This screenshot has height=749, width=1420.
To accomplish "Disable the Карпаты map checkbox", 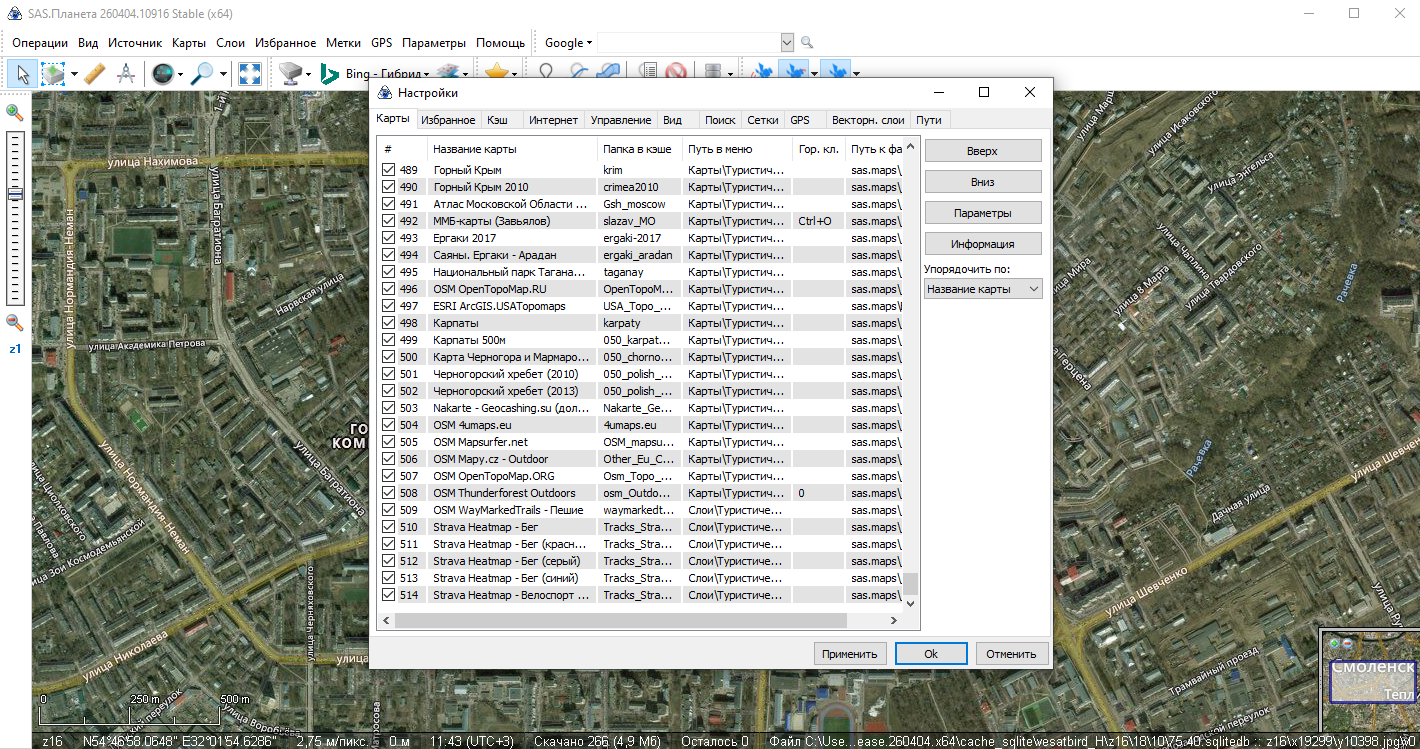I will pos(389,323).
